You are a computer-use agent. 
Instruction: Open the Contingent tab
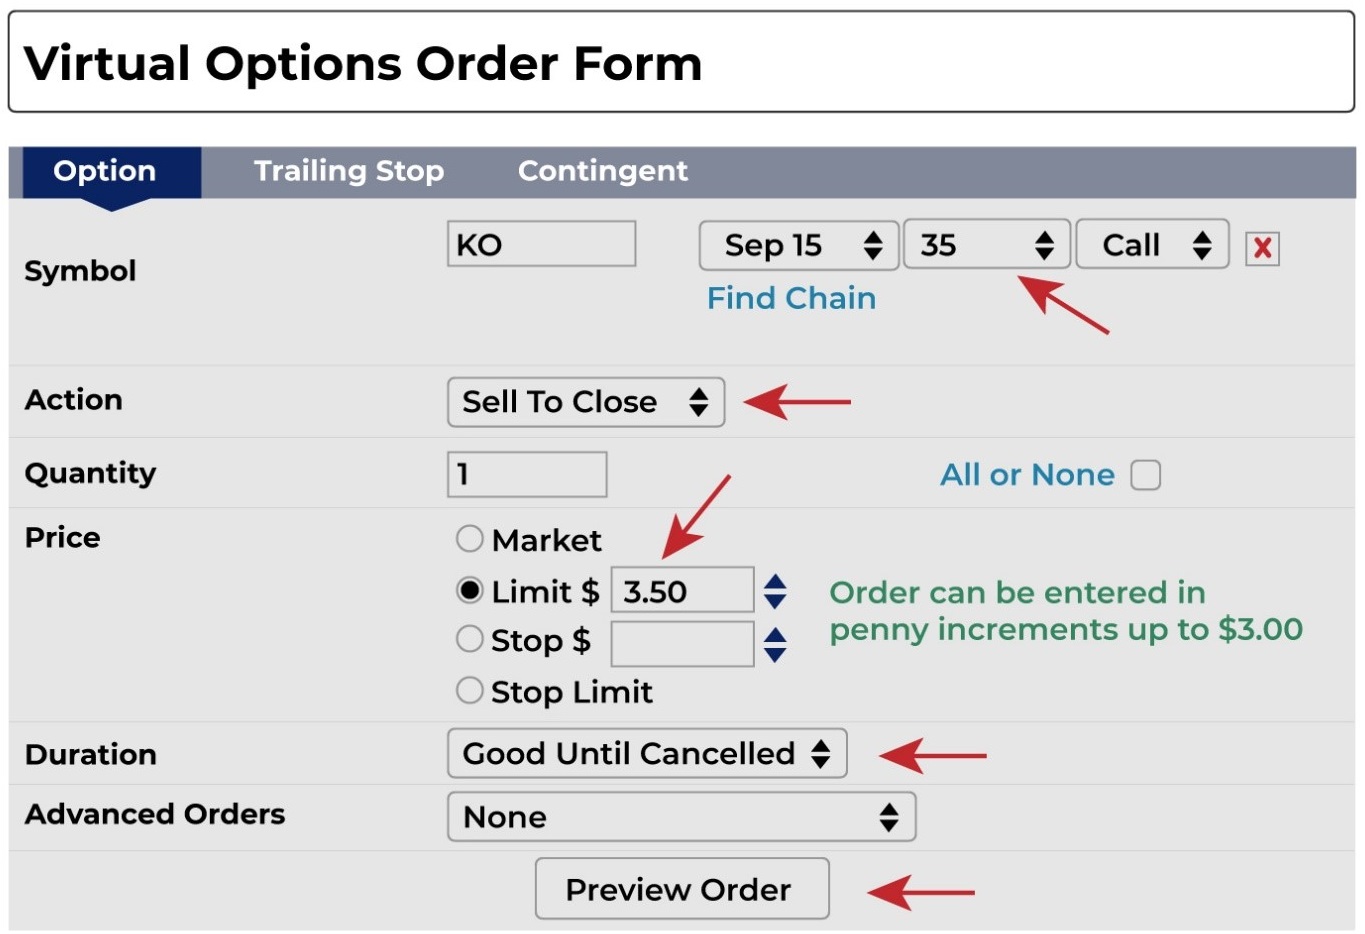click(602, 171)
